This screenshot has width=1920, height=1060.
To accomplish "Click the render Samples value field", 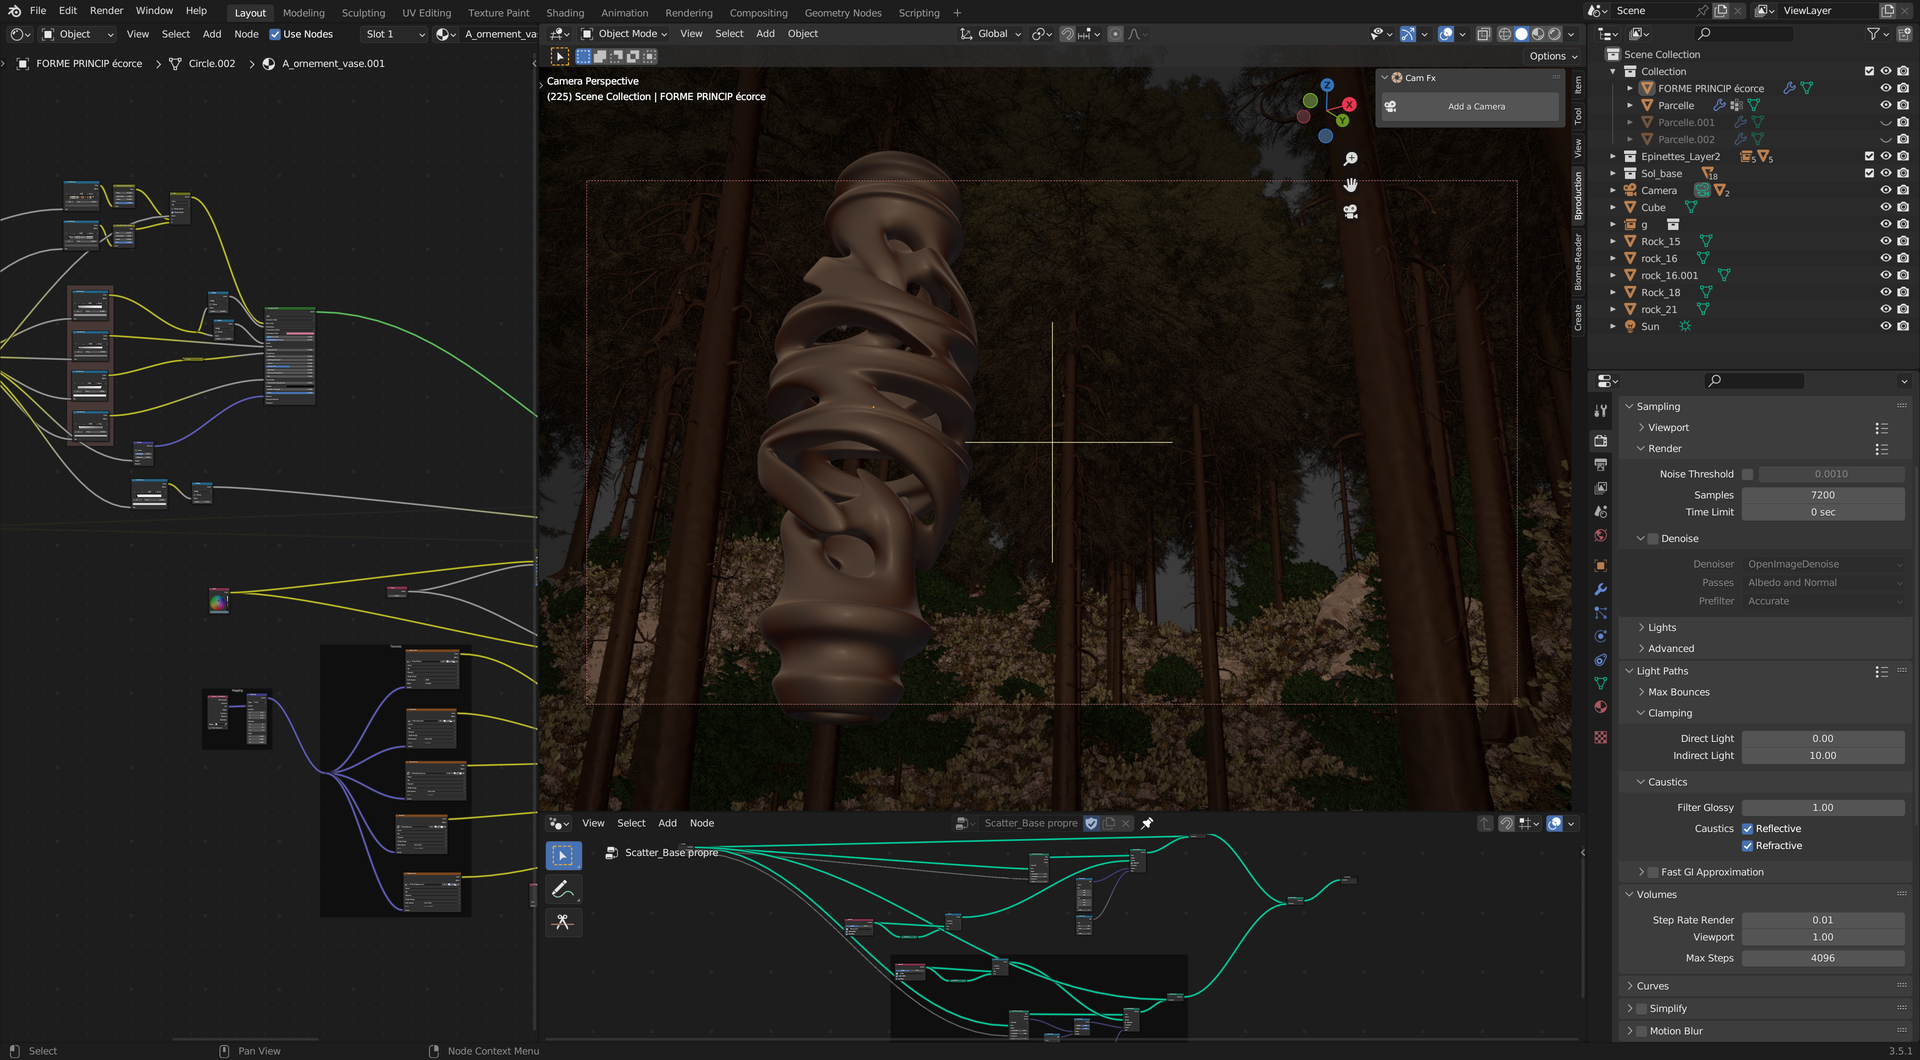I will pyautogui.click(x=1822, y=495).
